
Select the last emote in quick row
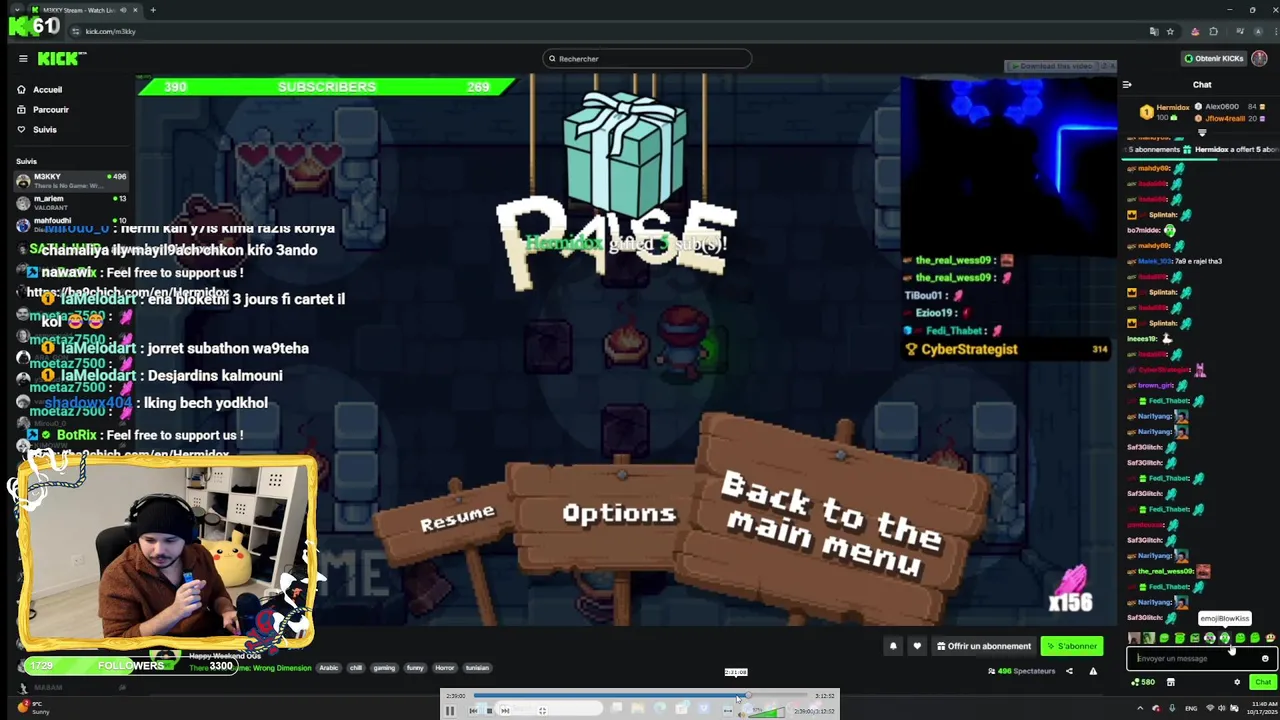(x=1270, y=638)
